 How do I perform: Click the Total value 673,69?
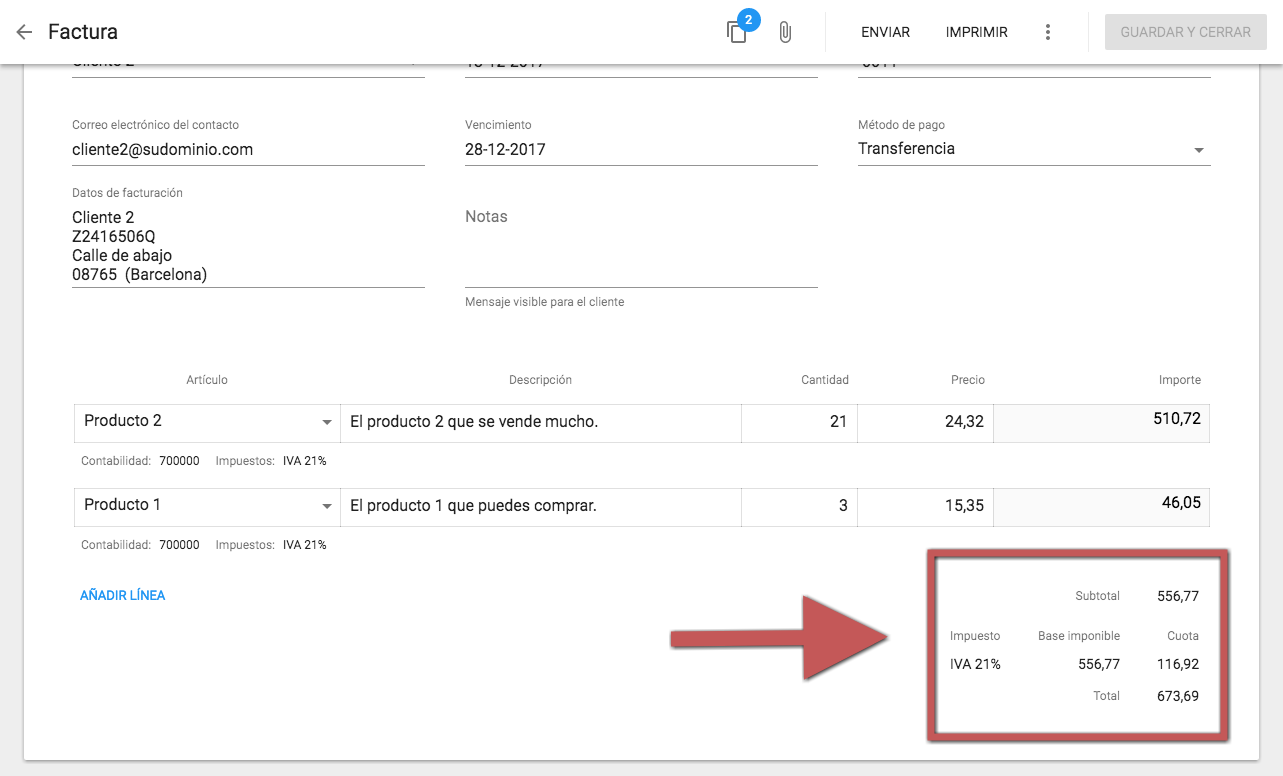coord(1178,696)
